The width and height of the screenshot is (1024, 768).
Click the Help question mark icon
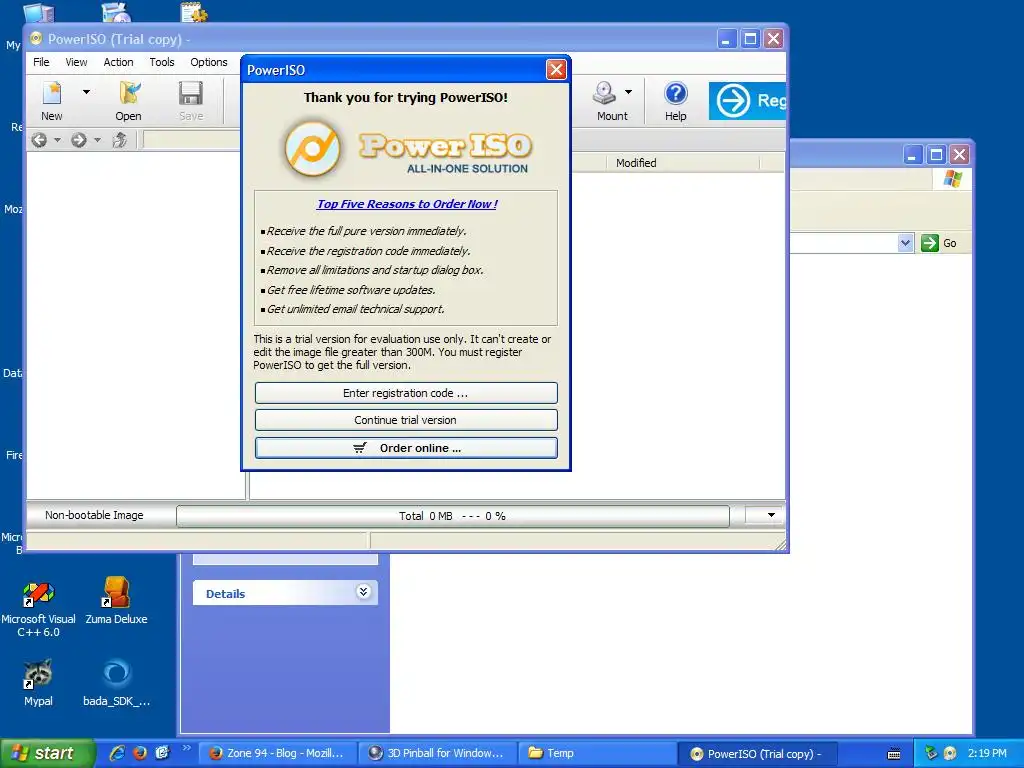[x=676, y=93]
